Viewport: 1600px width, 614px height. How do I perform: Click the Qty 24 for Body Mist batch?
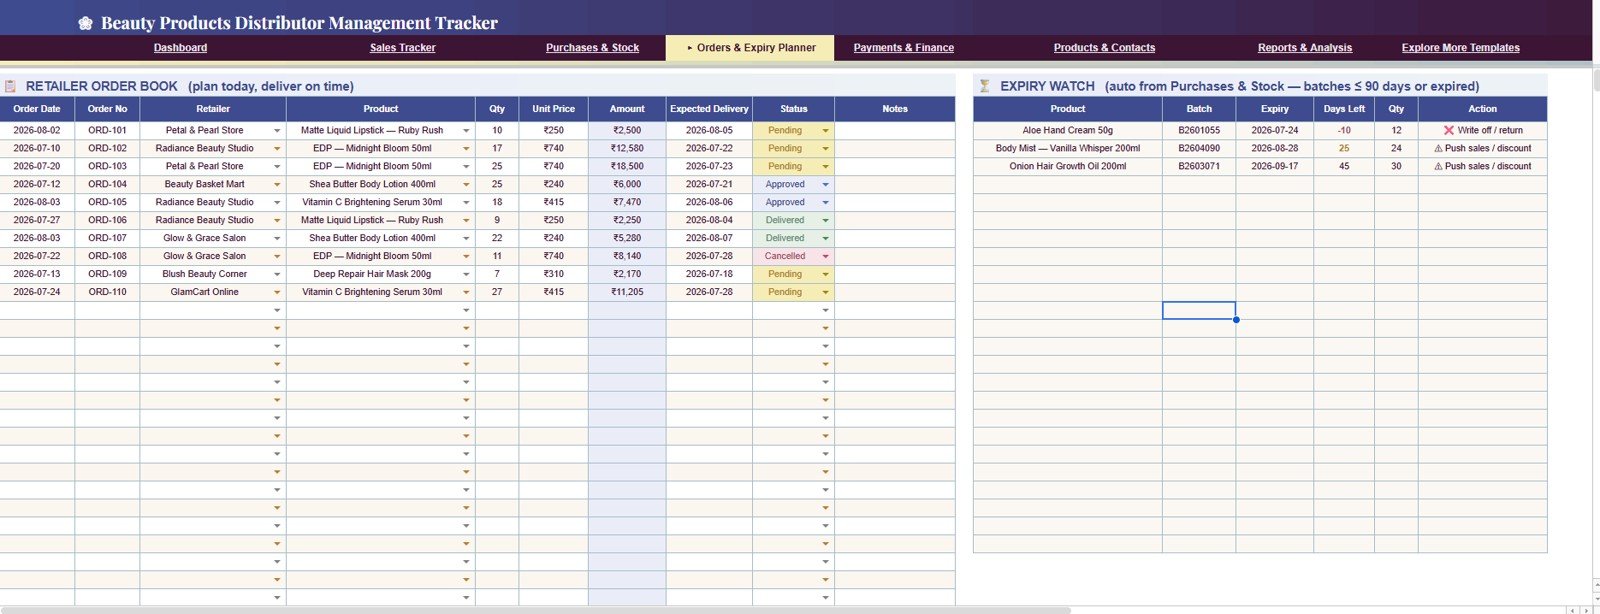(x=1396, y=148)
